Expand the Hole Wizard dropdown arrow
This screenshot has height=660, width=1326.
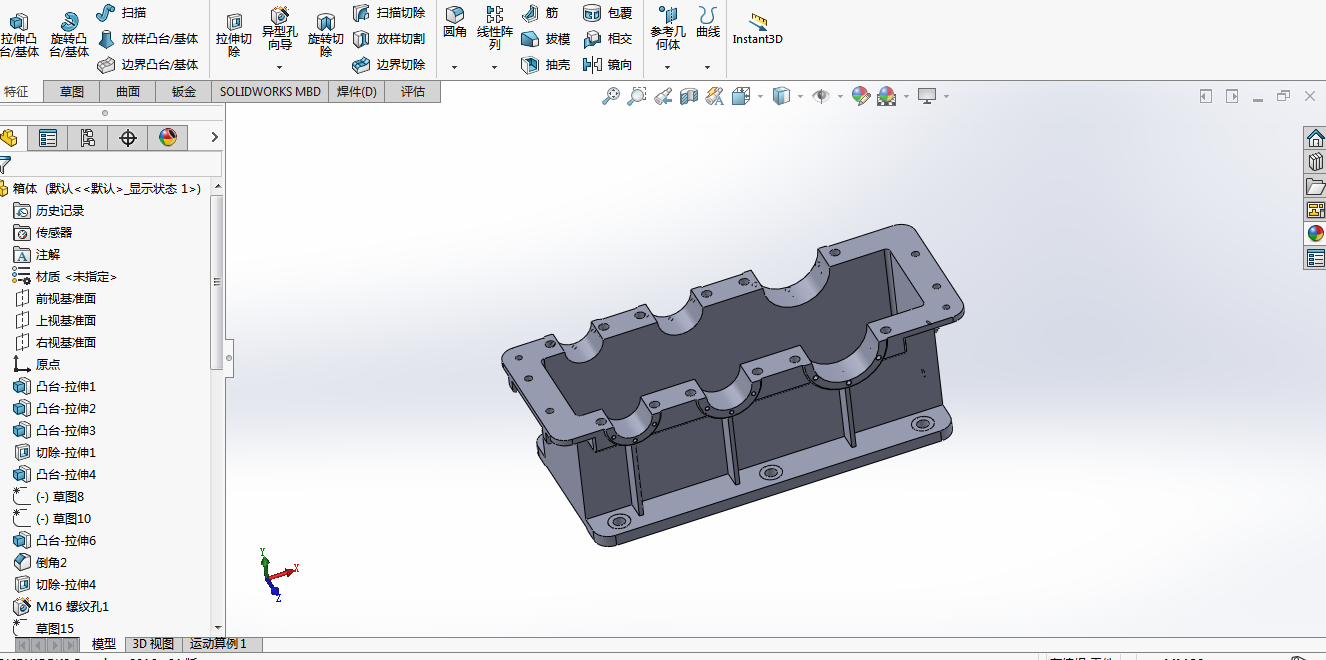click(x=280, y=68)
